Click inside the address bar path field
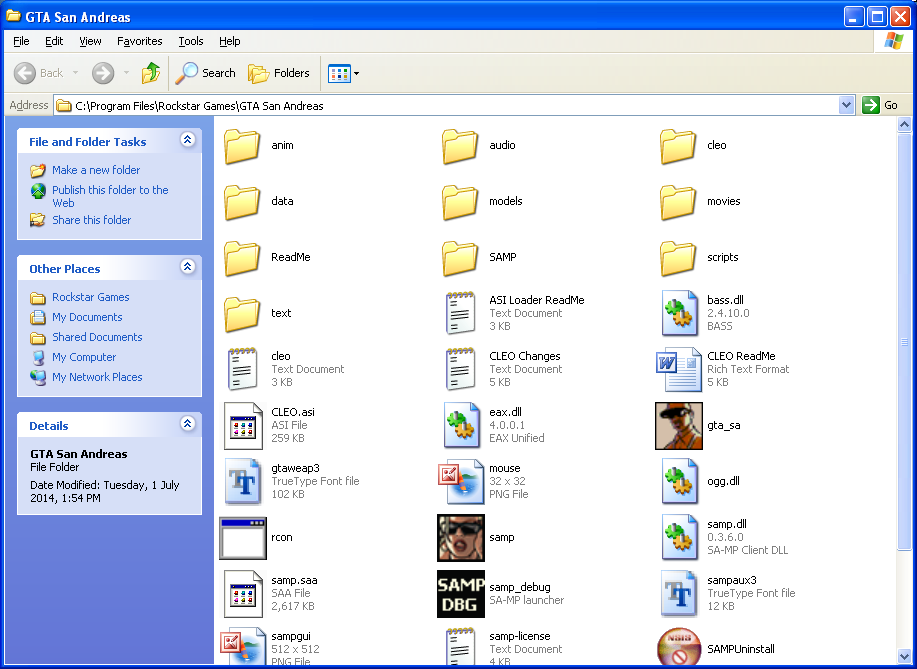The width and height of the screenshot is (917, 669). (447, 106)
